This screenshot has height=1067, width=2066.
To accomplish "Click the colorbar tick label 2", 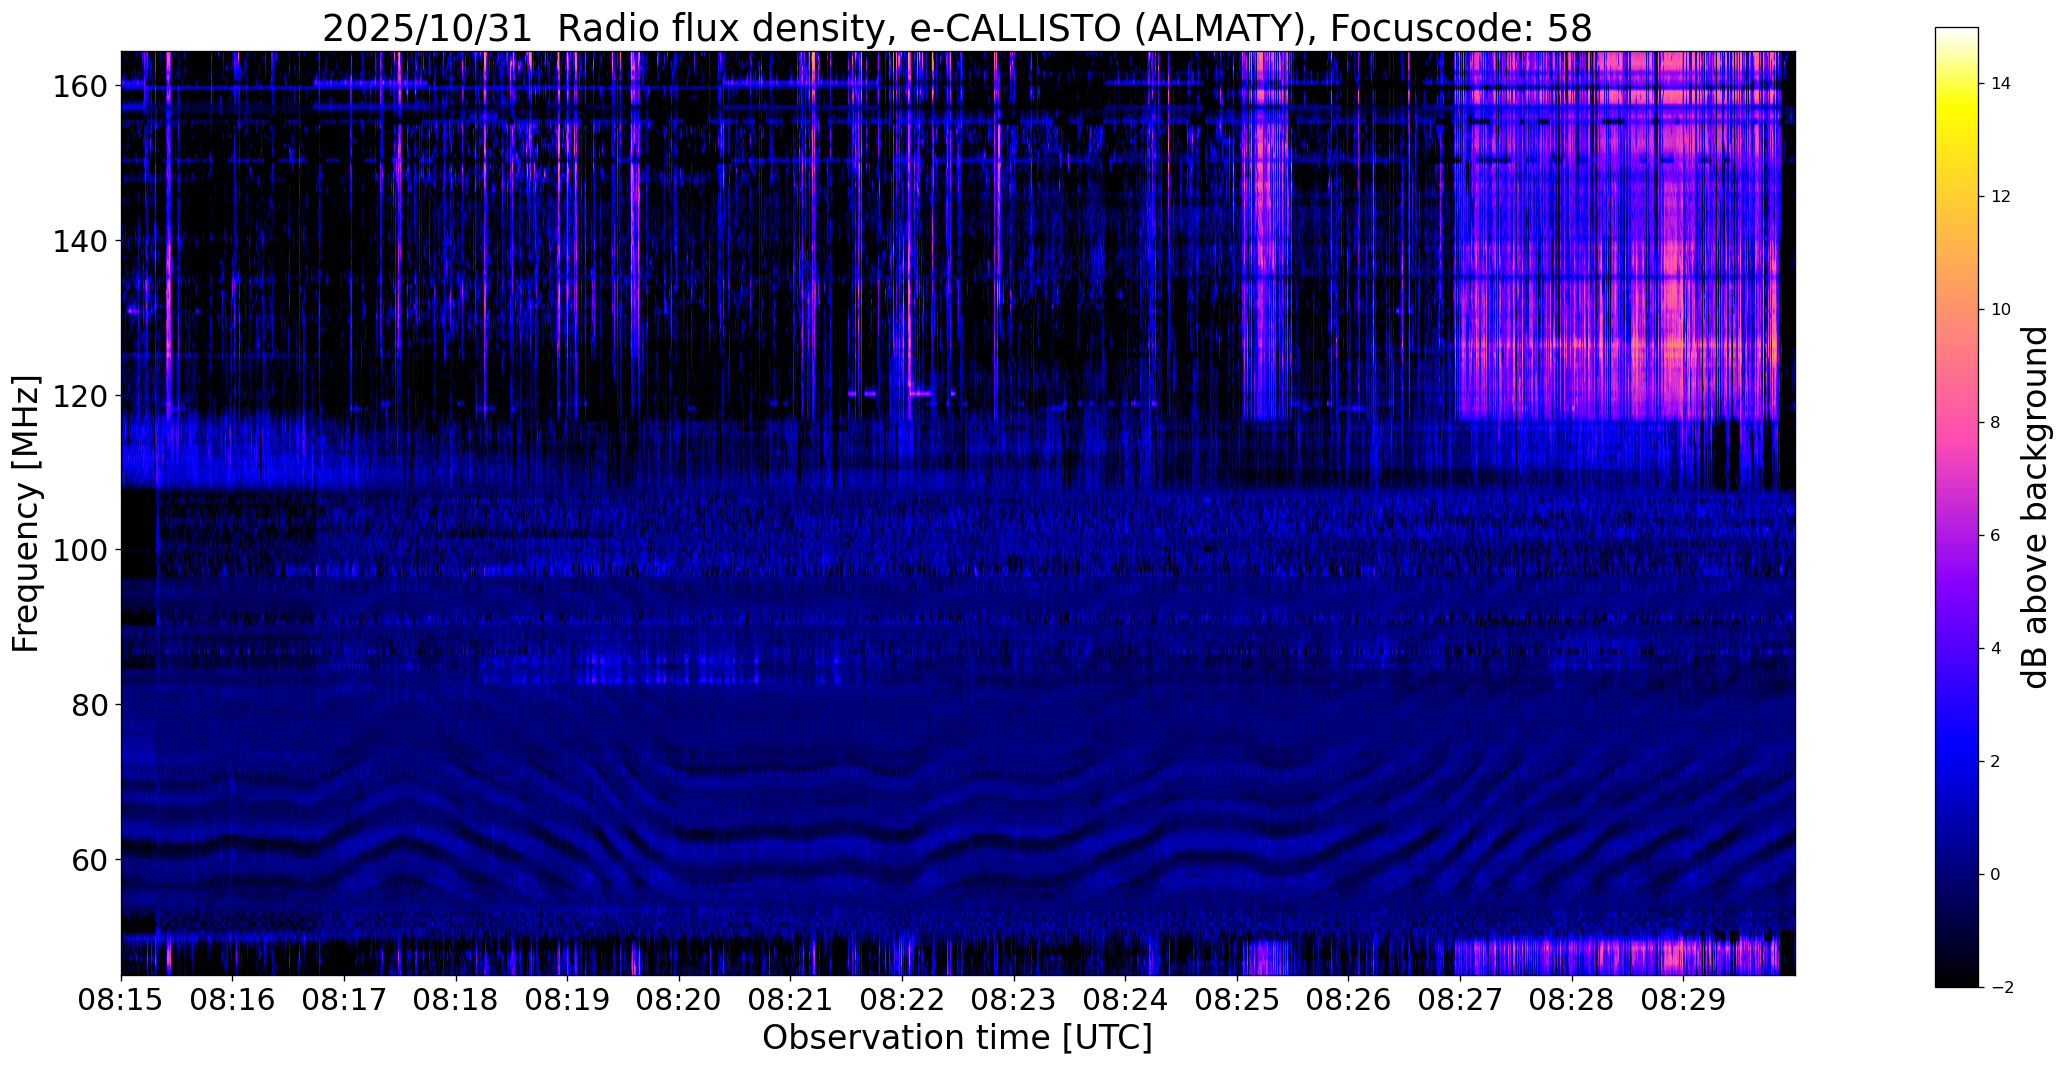I will click(1996, 762).
